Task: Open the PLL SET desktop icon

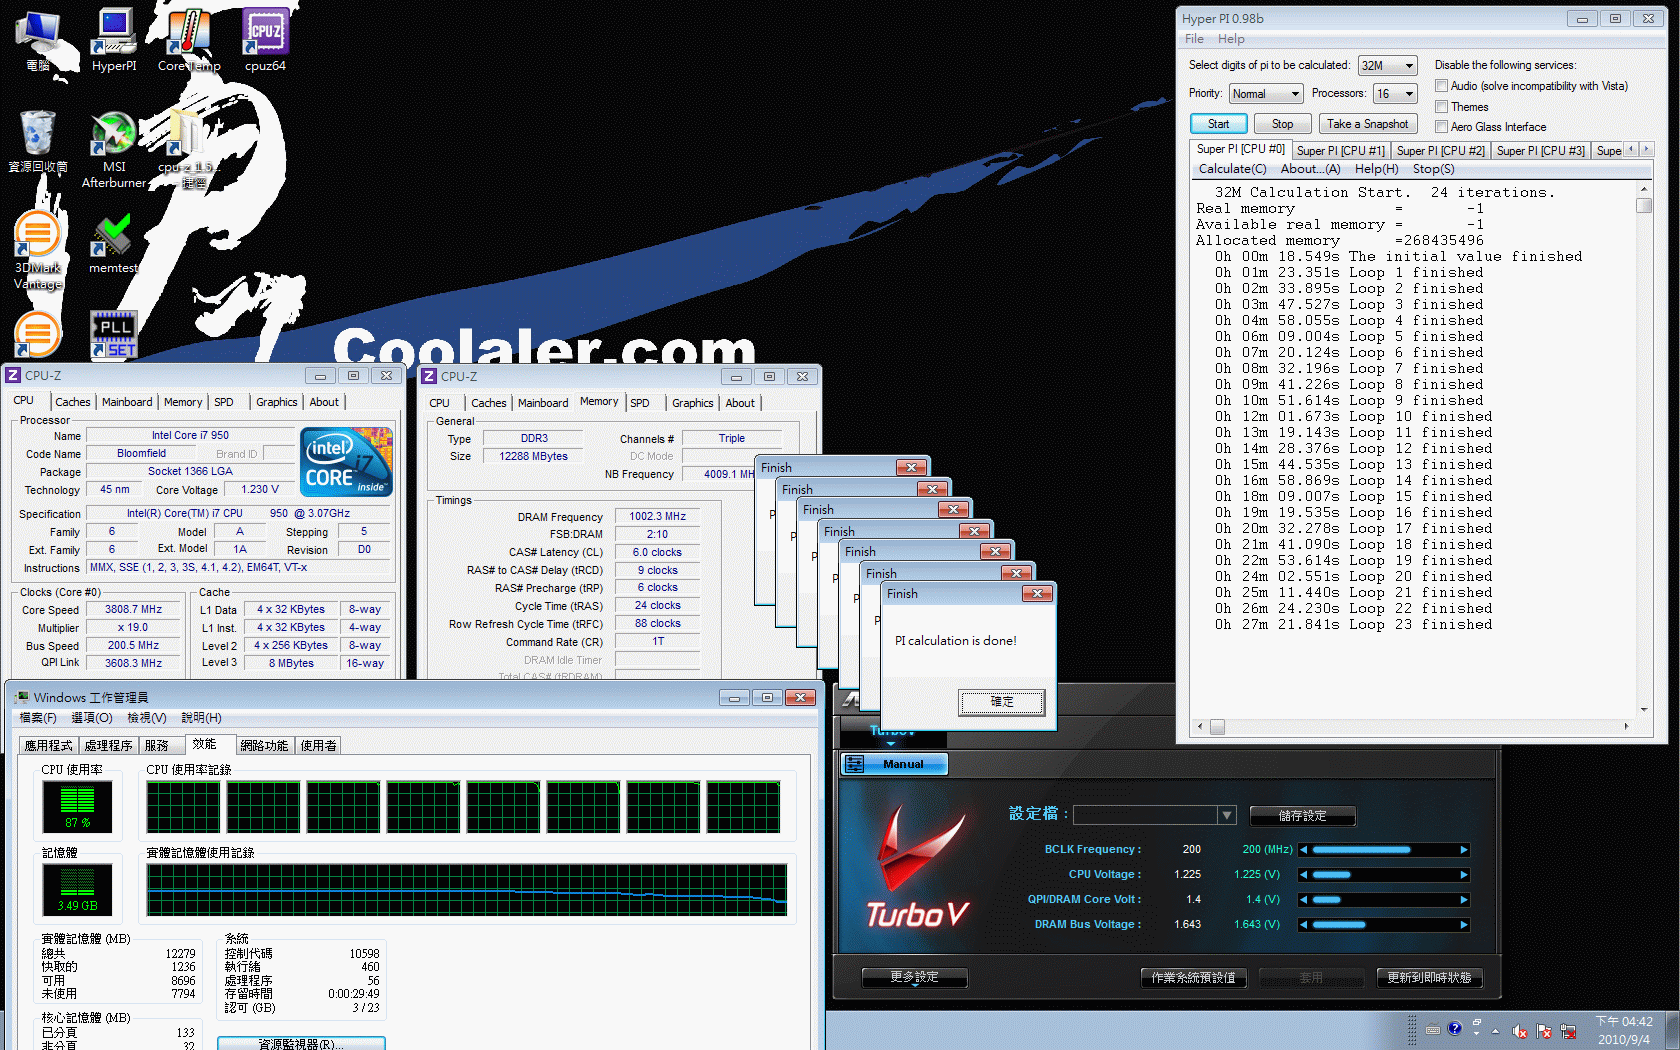Action: tap(114, 334)
